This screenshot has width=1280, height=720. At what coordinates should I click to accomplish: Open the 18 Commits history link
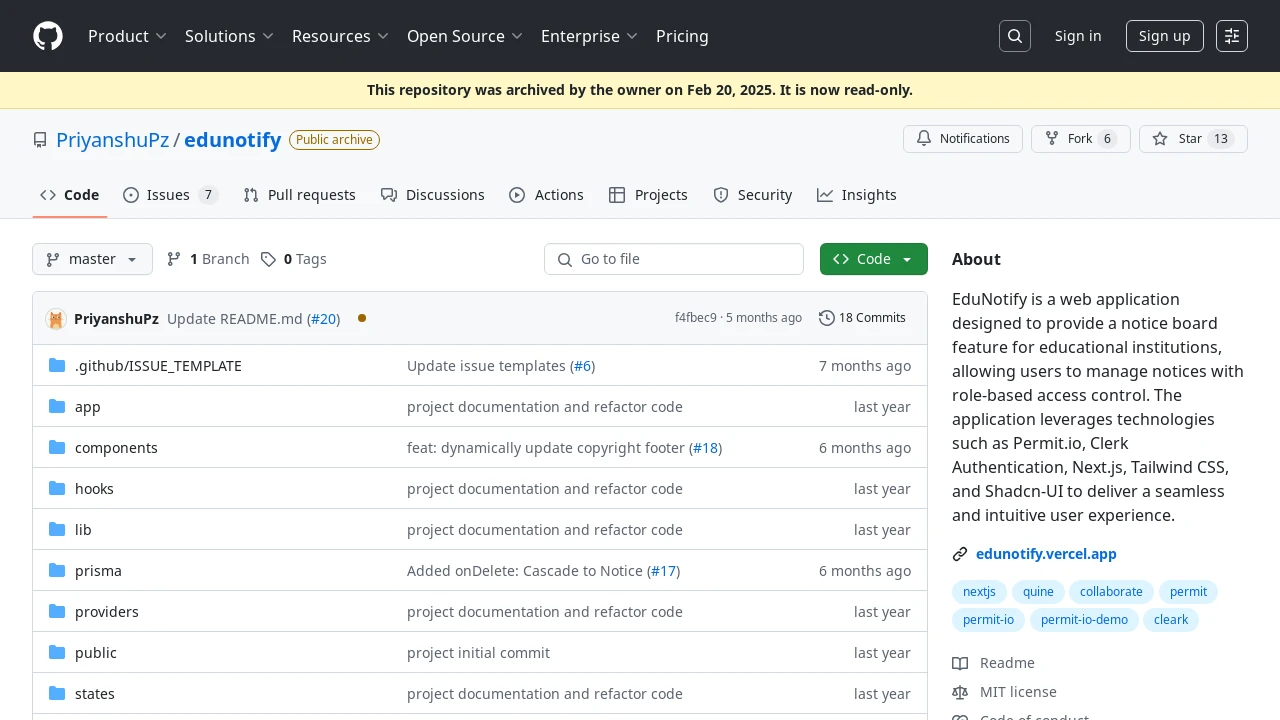(x=862, y=318)
